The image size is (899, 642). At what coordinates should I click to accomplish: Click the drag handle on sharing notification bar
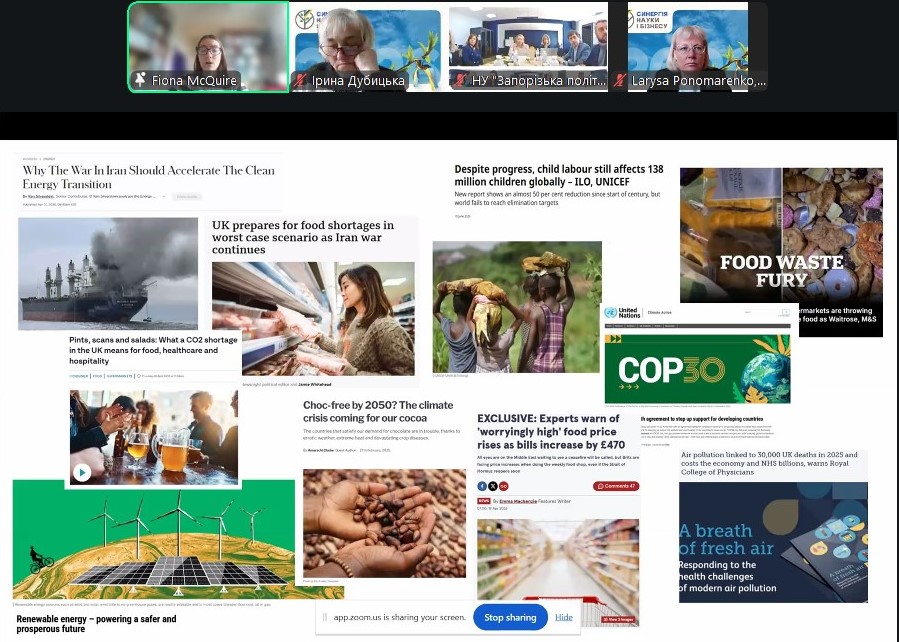[x=325, y=617]
